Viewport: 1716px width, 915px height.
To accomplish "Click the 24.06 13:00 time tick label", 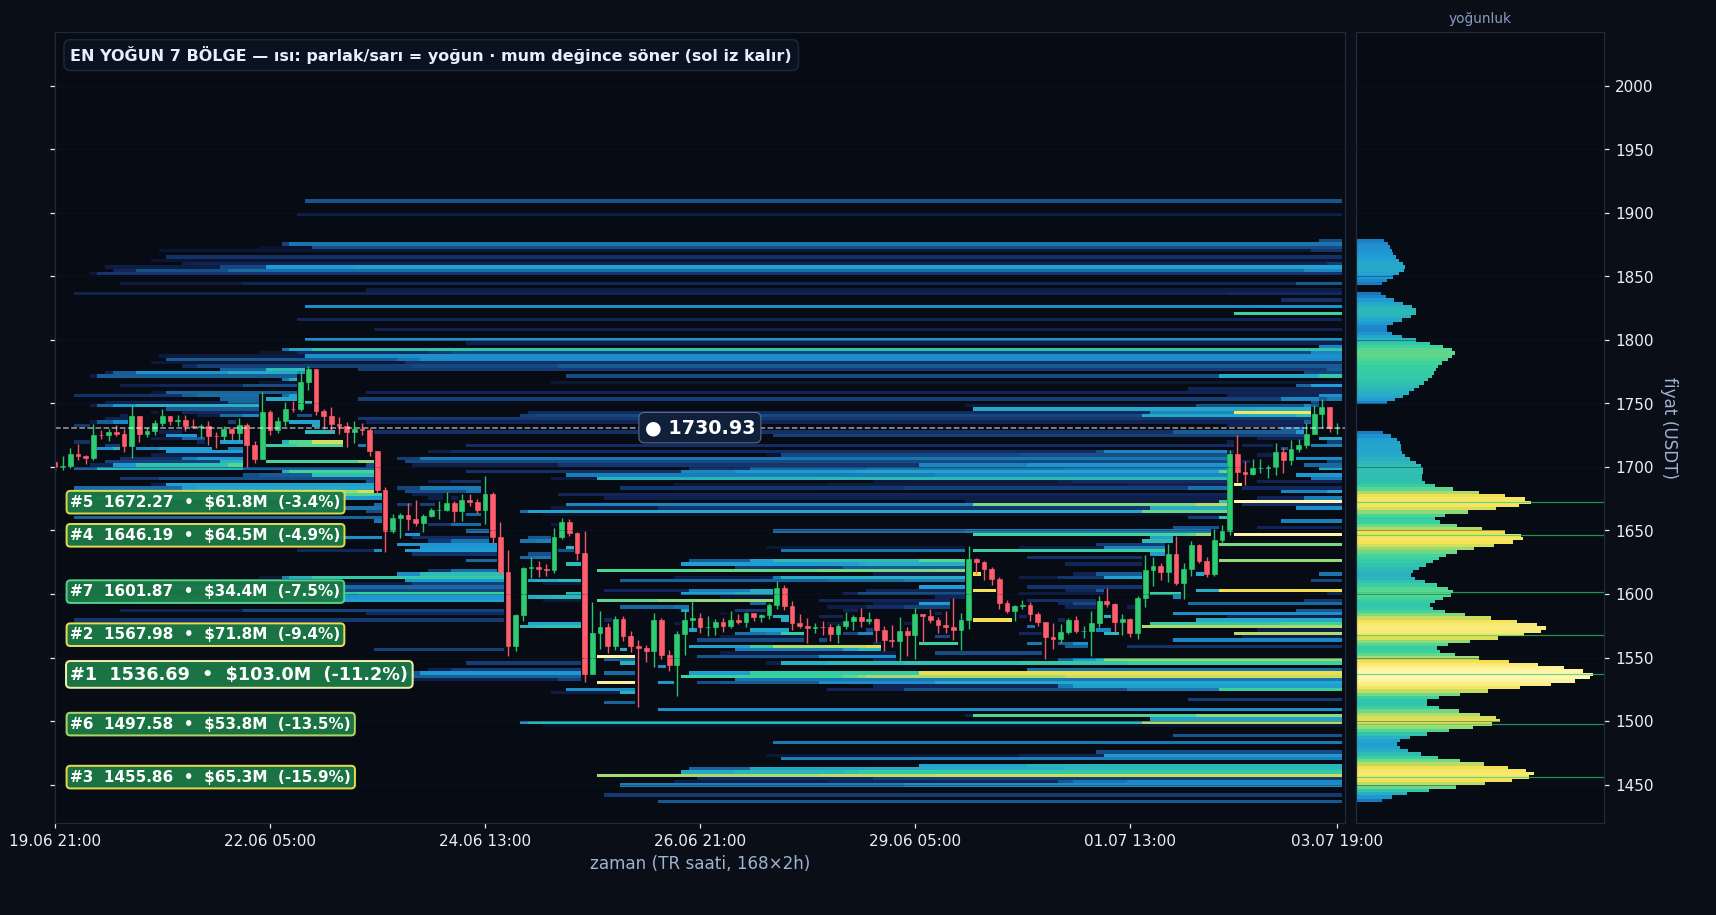I will click(x=485, y=841).
